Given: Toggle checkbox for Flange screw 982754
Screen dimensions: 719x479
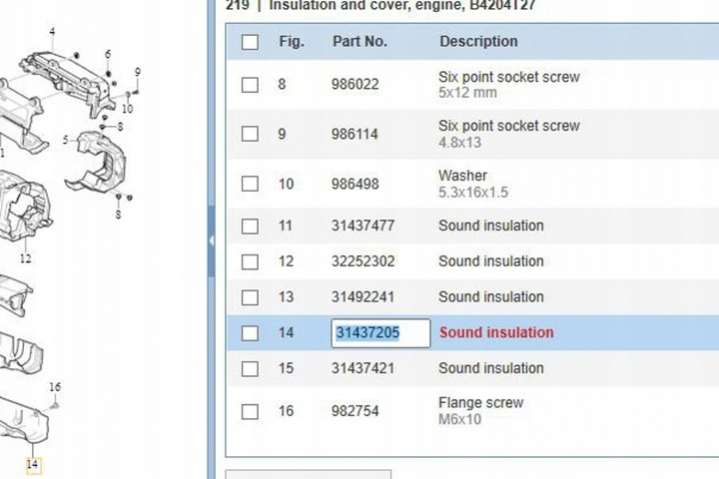Looking at the screenshot, I should [250, 411].
